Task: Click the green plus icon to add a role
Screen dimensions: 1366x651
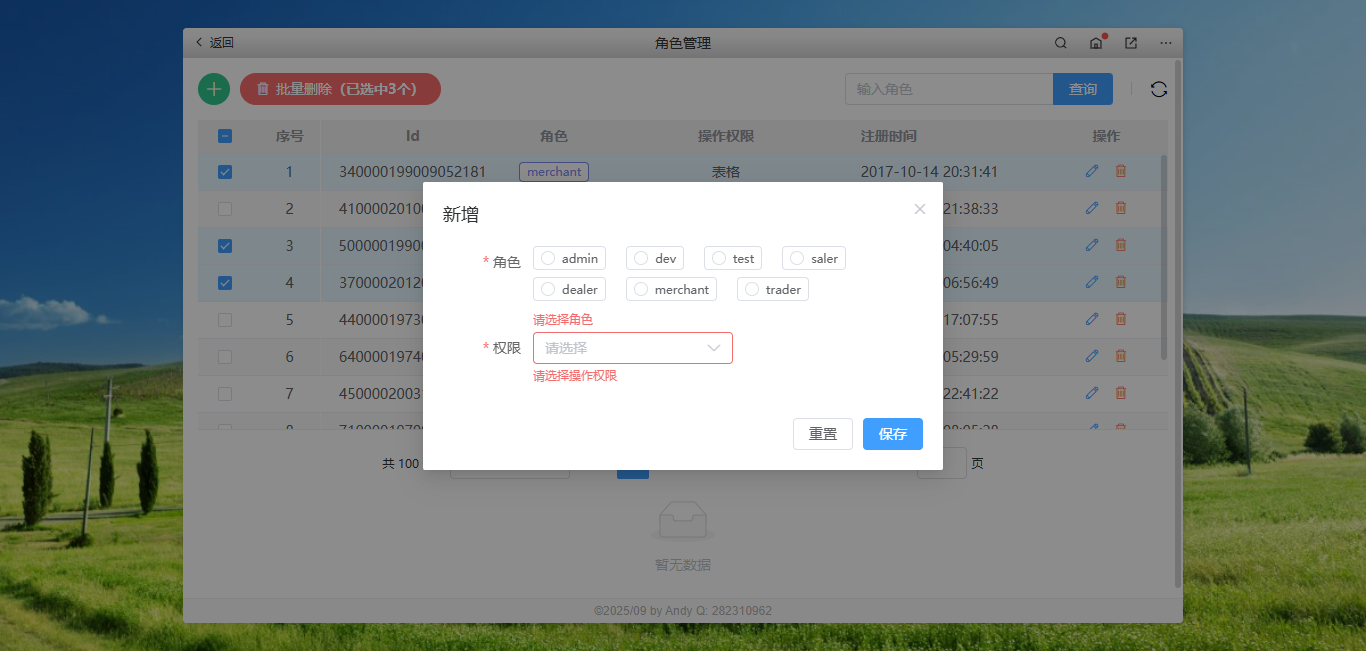Action: click(213, 89)
